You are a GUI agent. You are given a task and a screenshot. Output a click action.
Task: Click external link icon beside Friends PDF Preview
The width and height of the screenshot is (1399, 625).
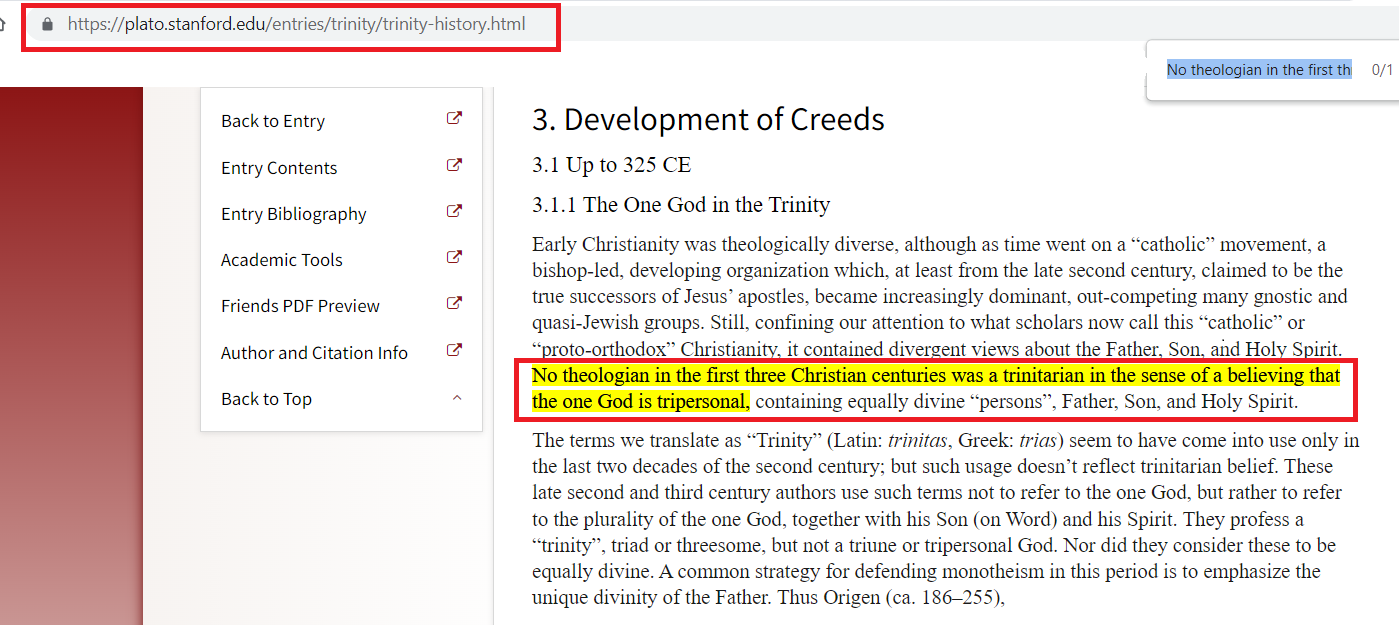(455, 303)
